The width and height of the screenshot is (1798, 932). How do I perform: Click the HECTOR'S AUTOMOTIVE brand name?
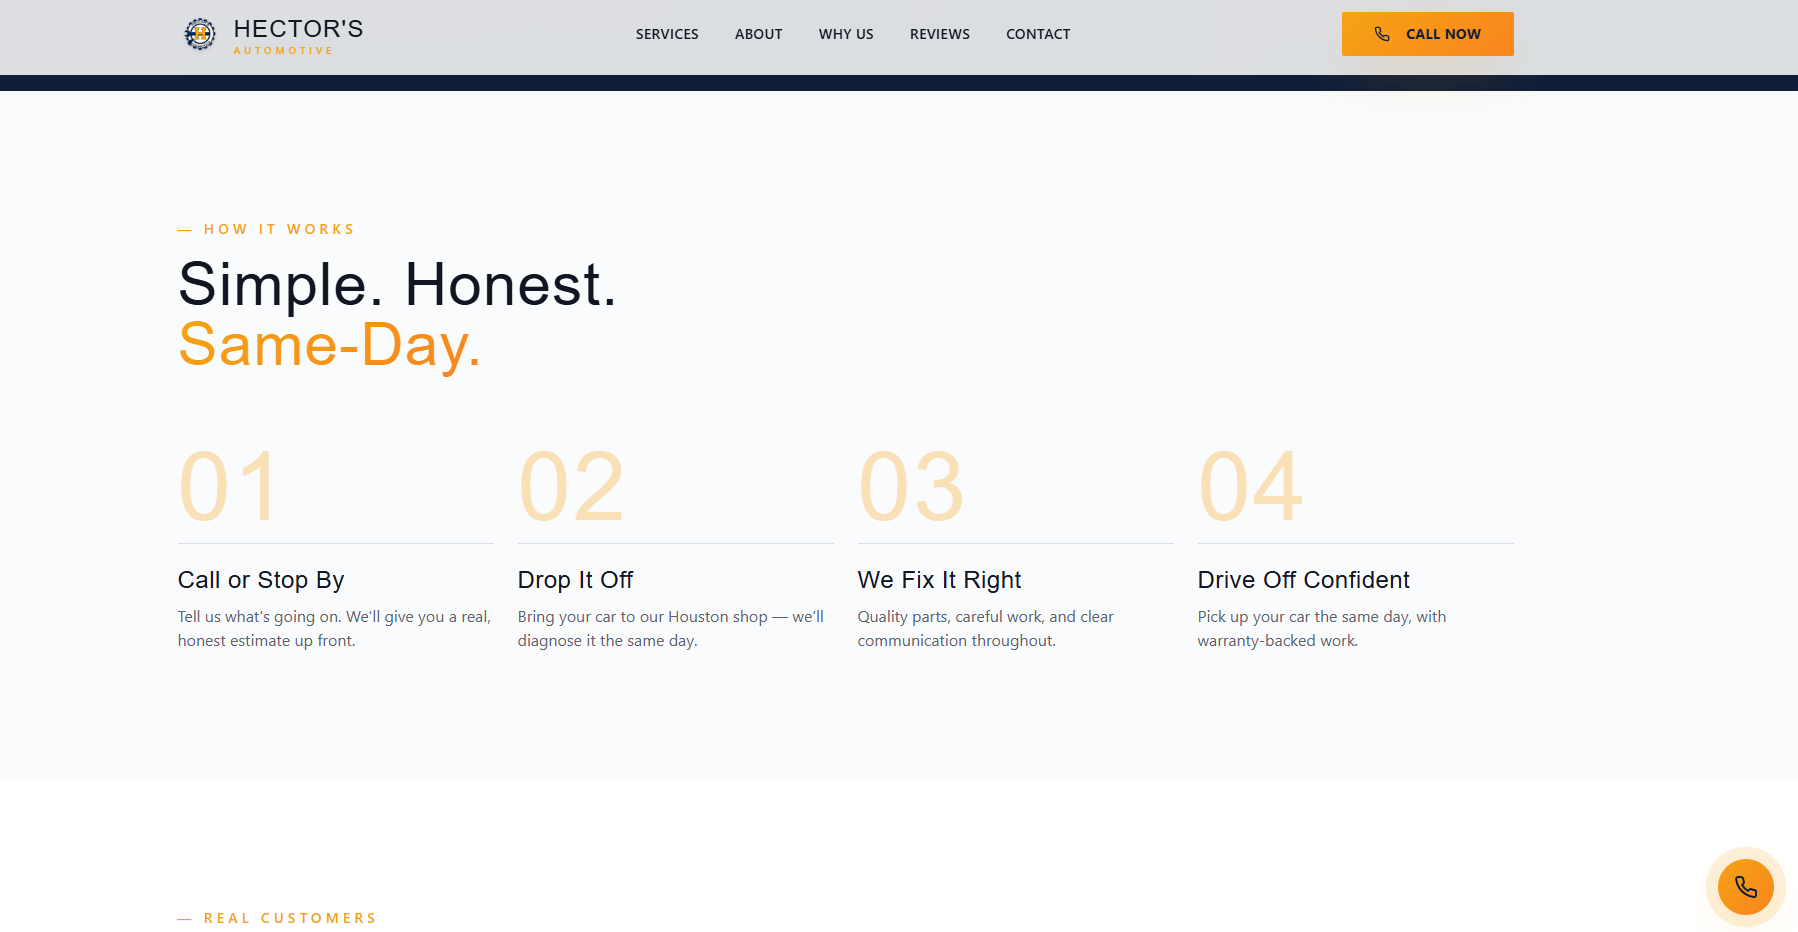(298, 36)
